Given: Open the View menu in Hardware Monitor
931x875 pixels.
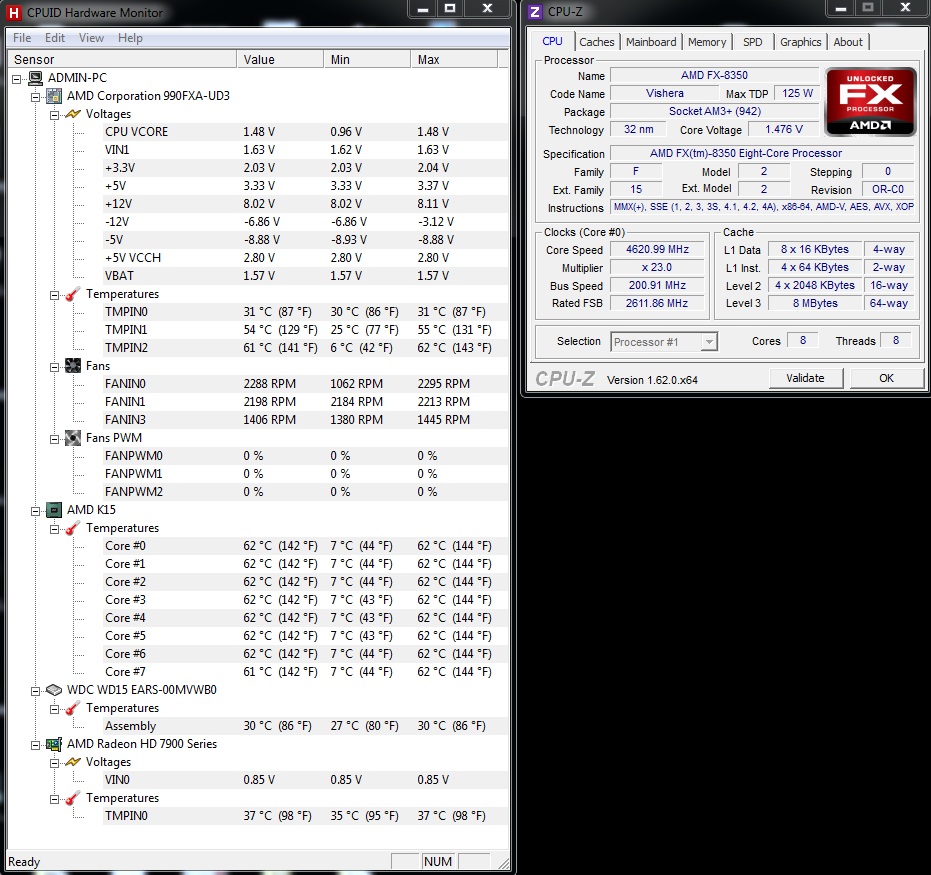Looking at the screenshot, I should pyautogui.click(x=91, y=38).
